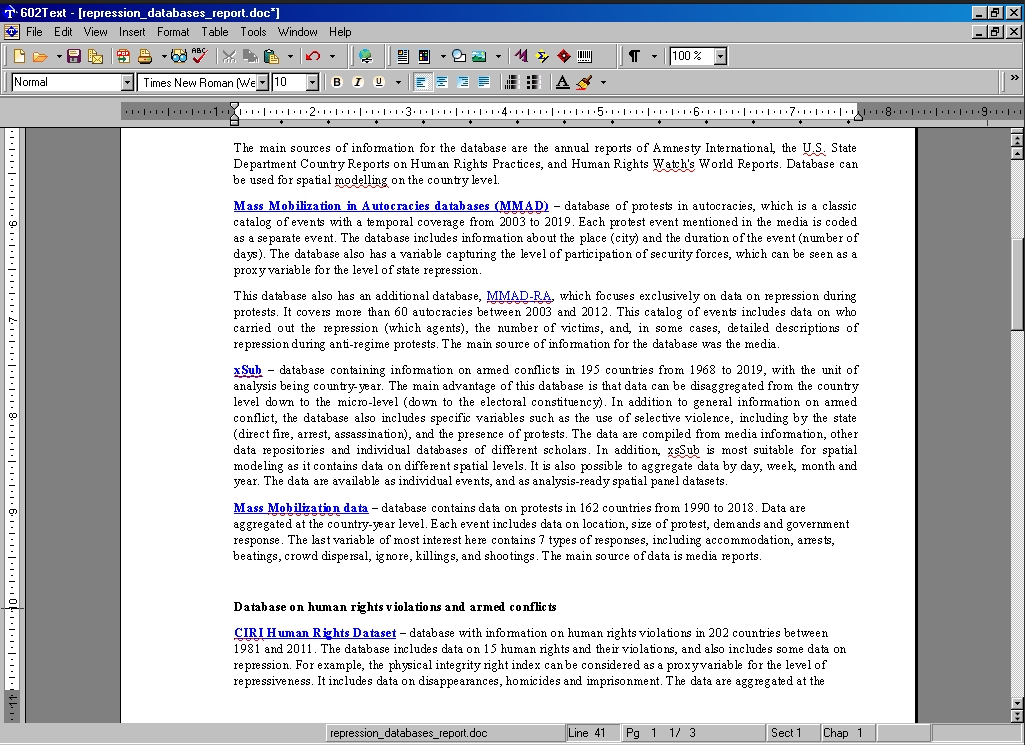Center-align the paragraph text
This screenshot has width=1025, height=745.
pos(442,82)
